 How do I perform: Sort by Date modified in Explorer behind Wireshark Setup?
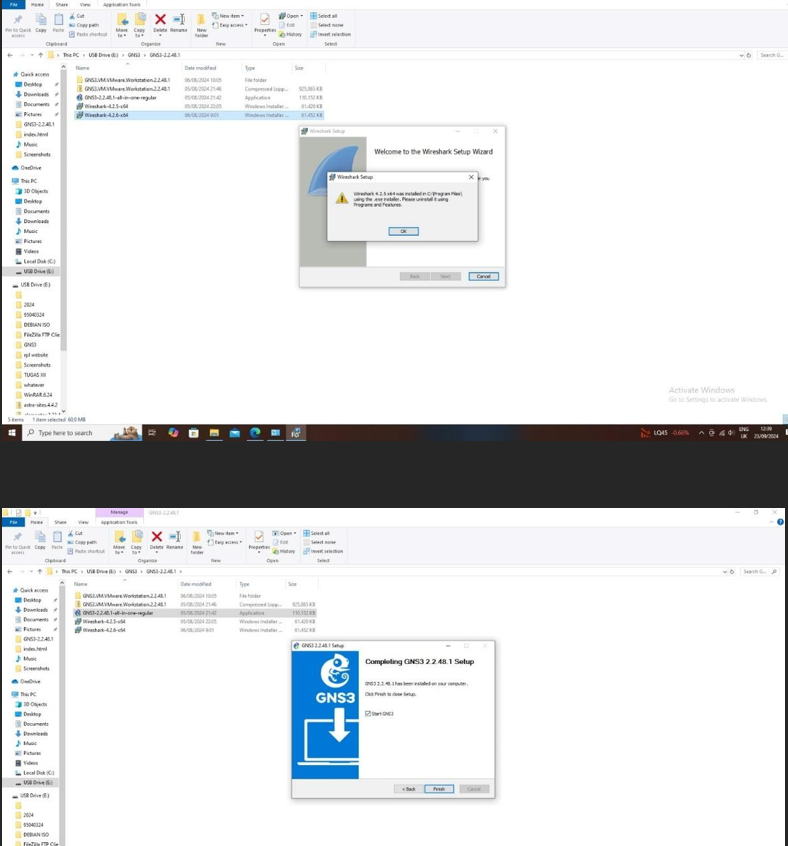point(200,68)
